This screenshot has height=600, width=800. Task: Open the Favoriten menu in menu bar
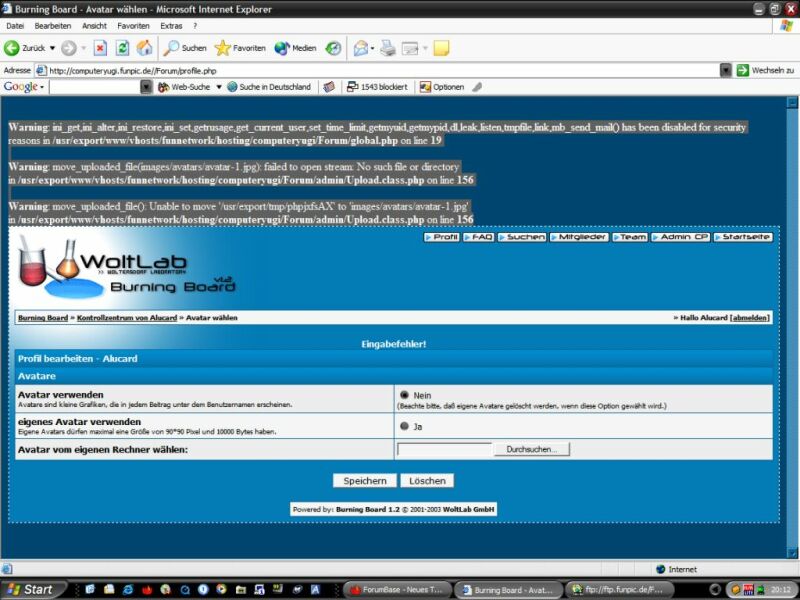[133, 26]
